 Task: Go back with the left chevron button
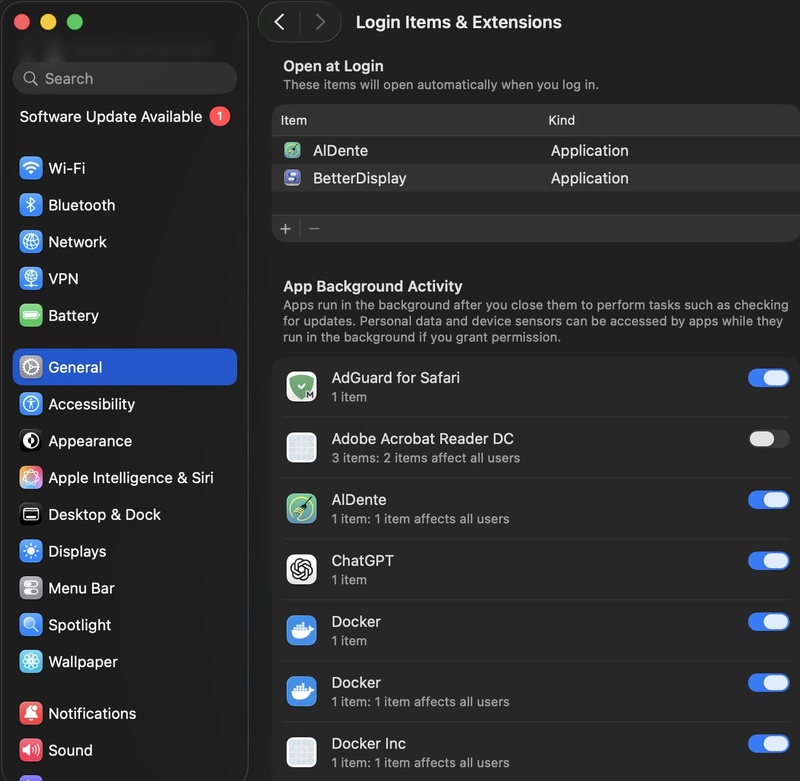(x=280, y=22)
